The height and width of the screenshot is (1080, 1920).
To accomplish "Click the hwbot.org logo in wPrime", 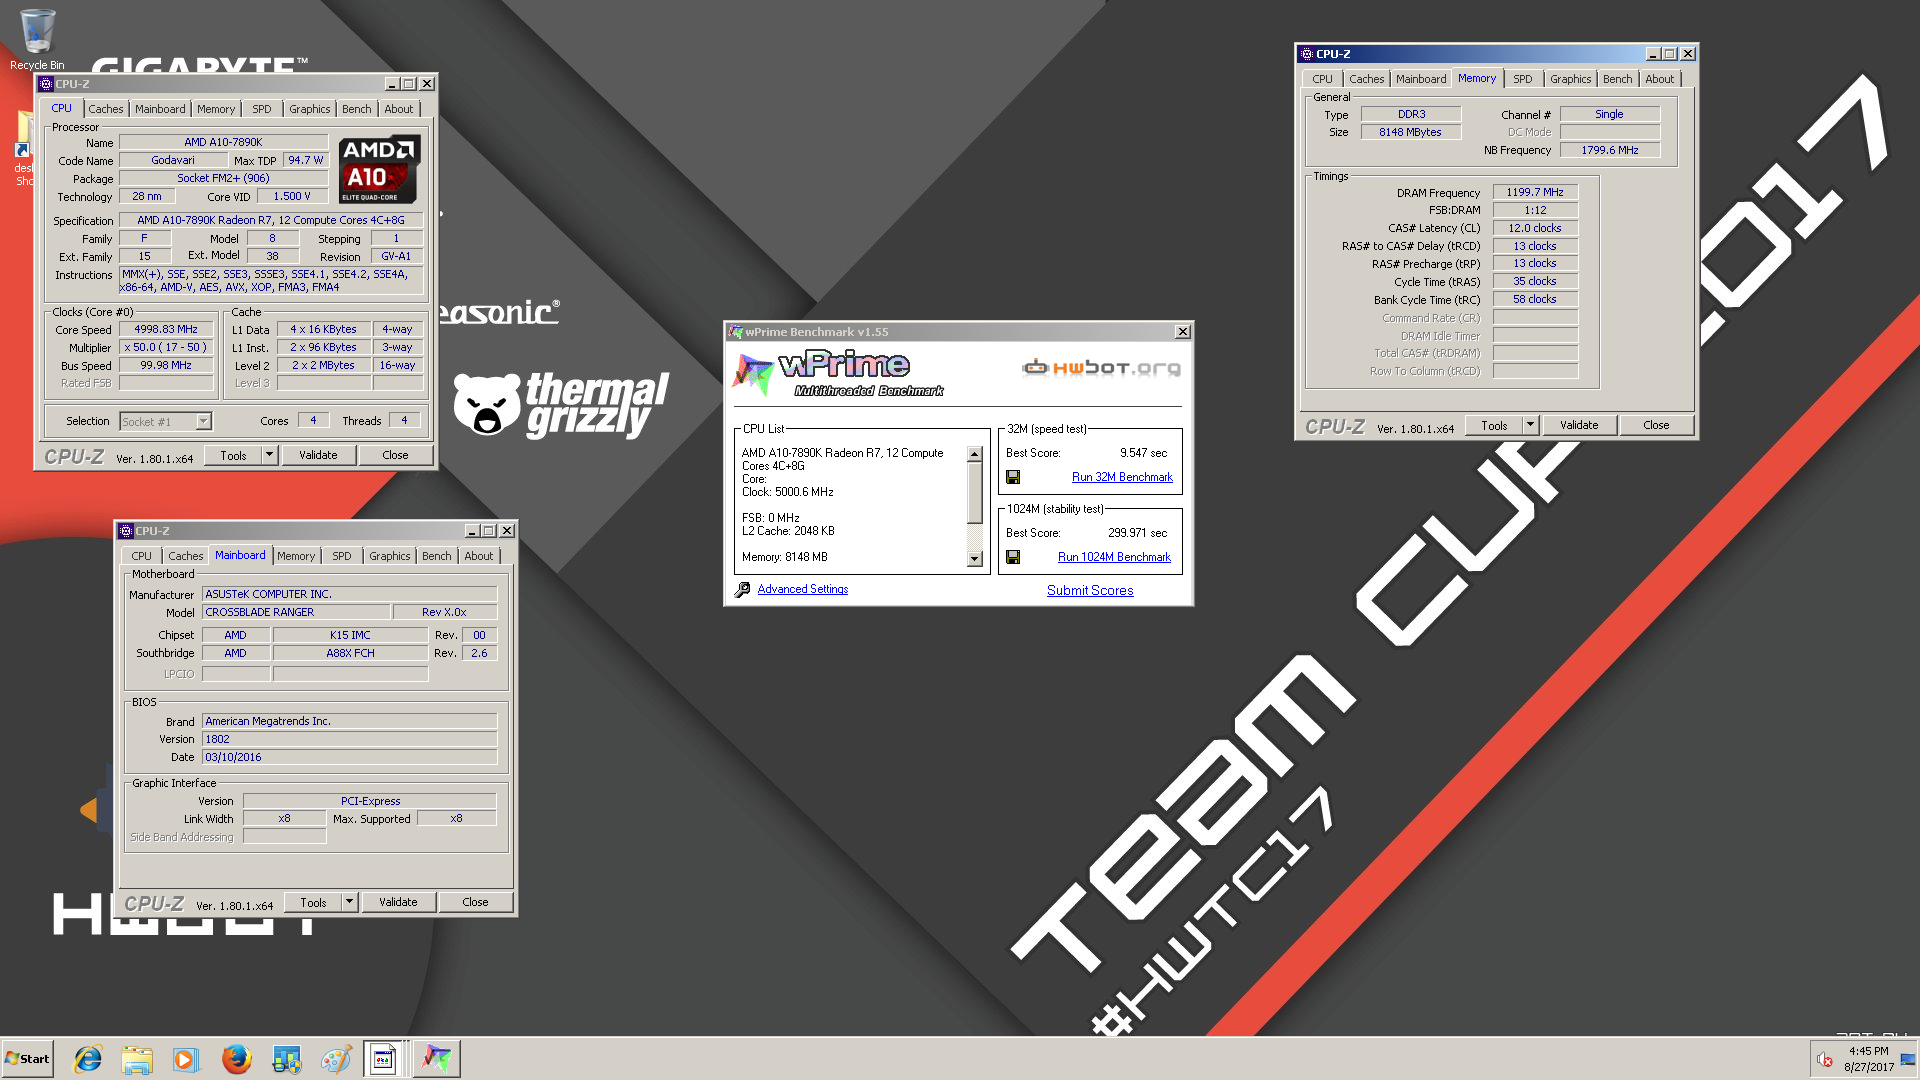I will tap(1101, 368).
